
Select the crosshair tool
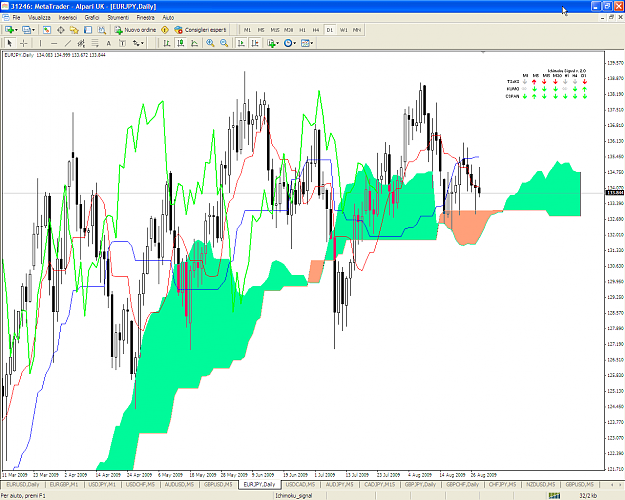[x=24, y=43]
